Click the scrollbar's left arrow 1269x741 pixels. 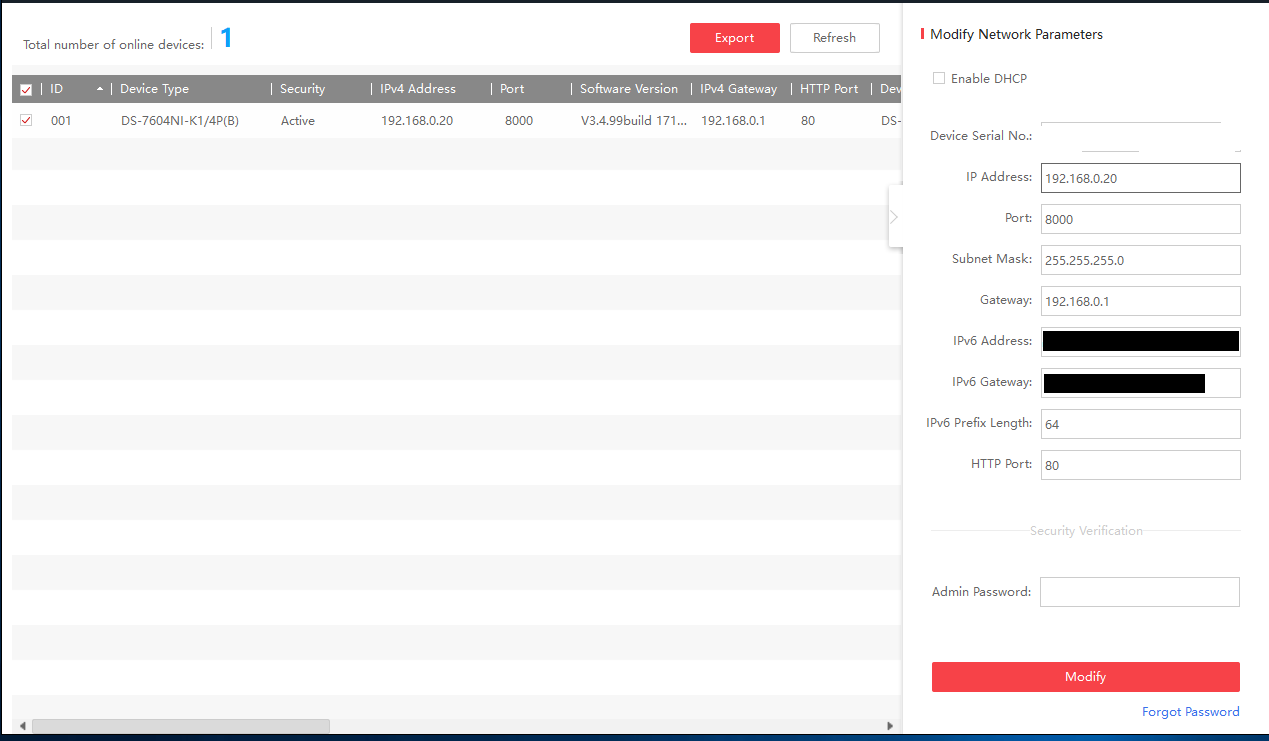[22, 725]
